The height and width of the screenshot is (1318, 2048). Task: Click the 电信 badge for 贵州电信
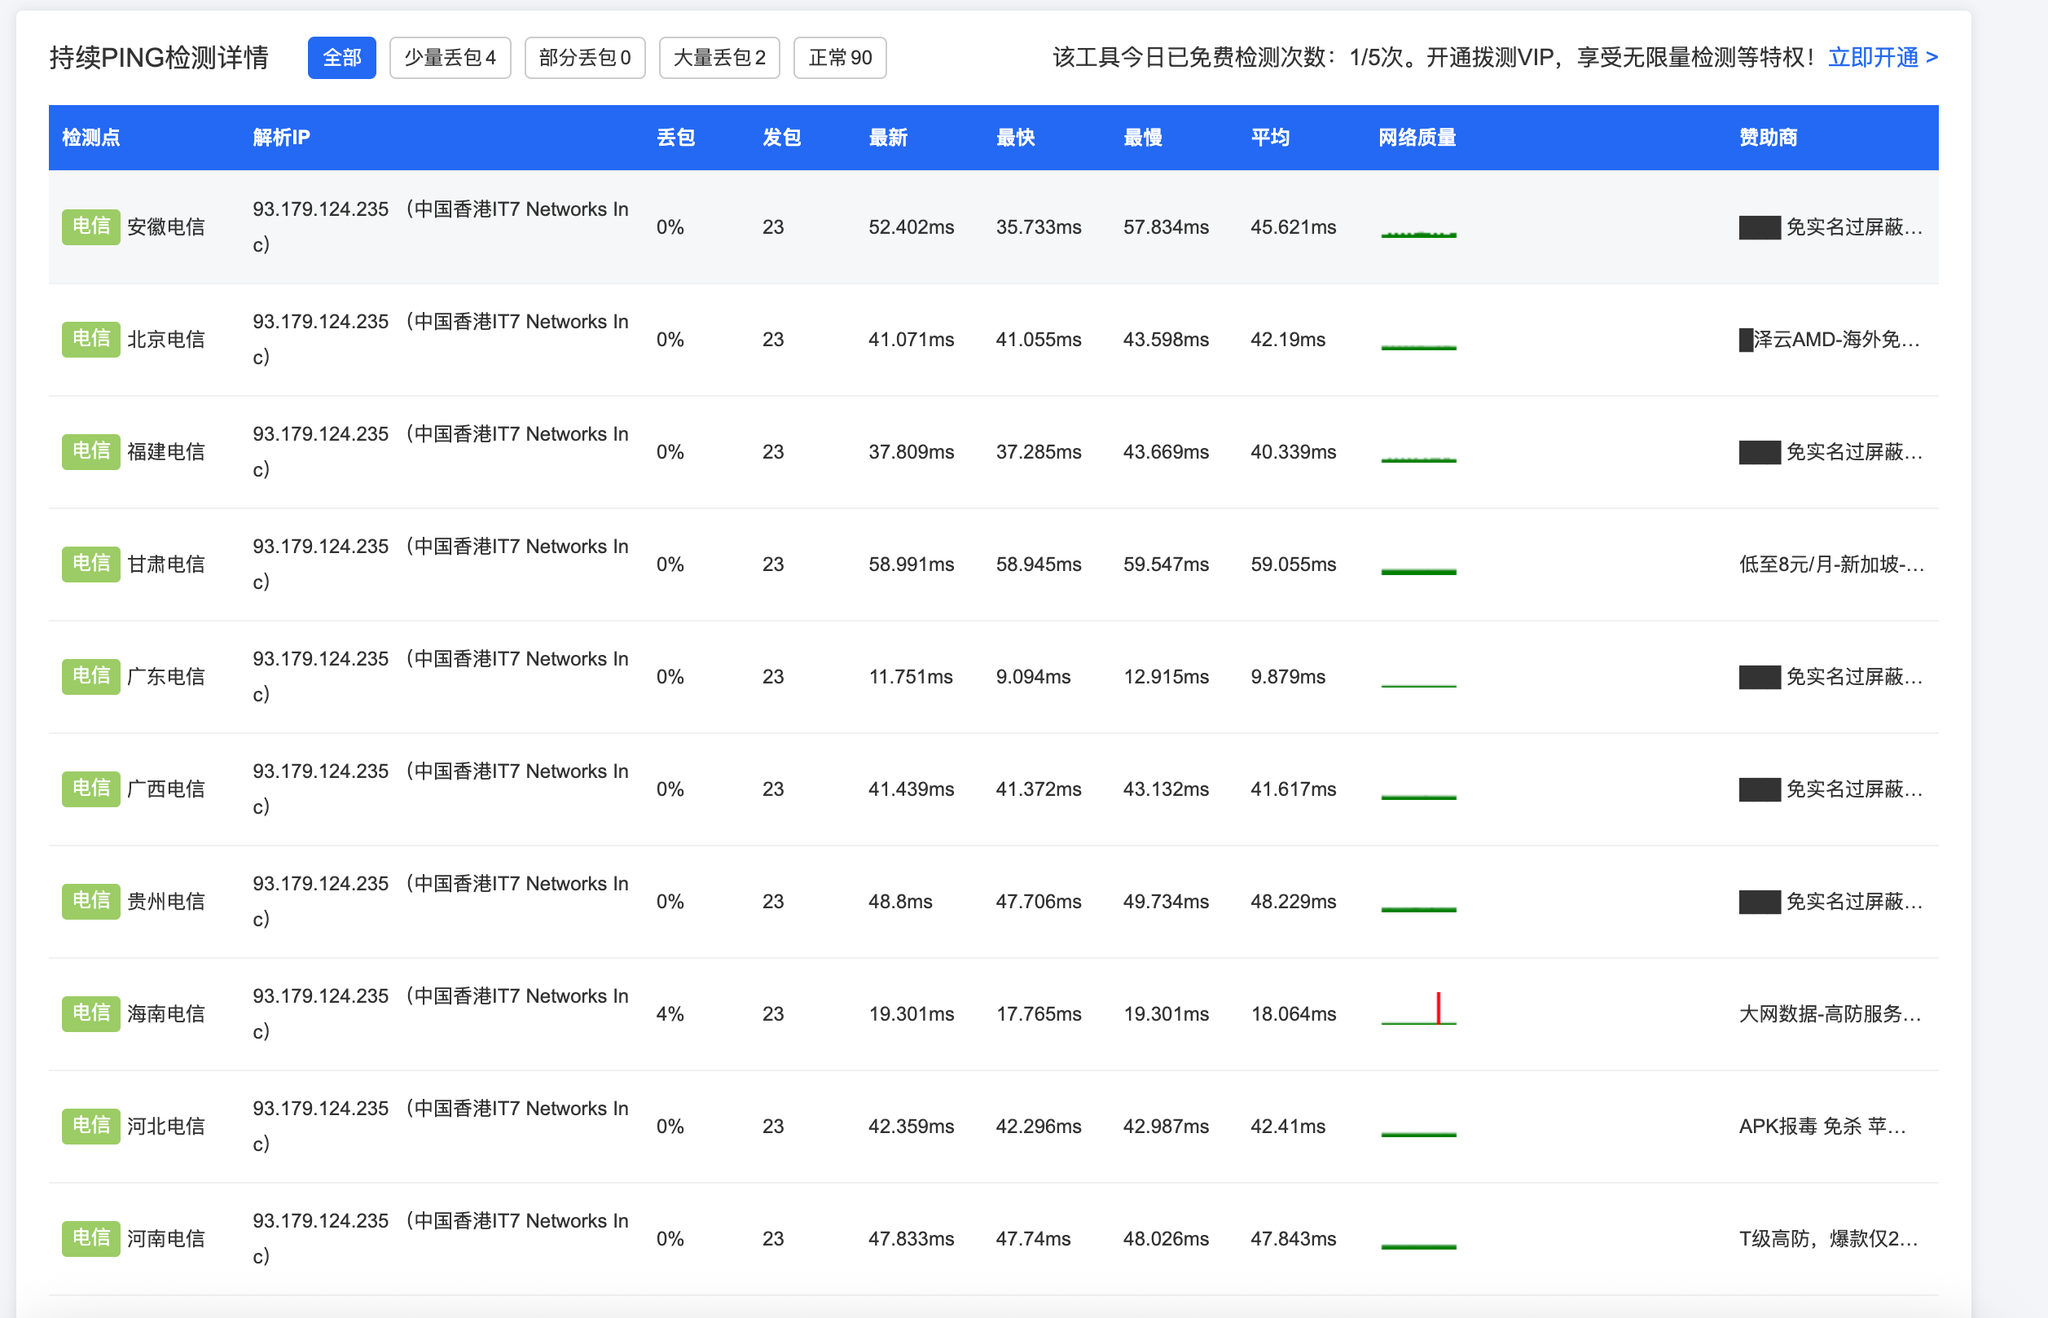coord(91,901)
